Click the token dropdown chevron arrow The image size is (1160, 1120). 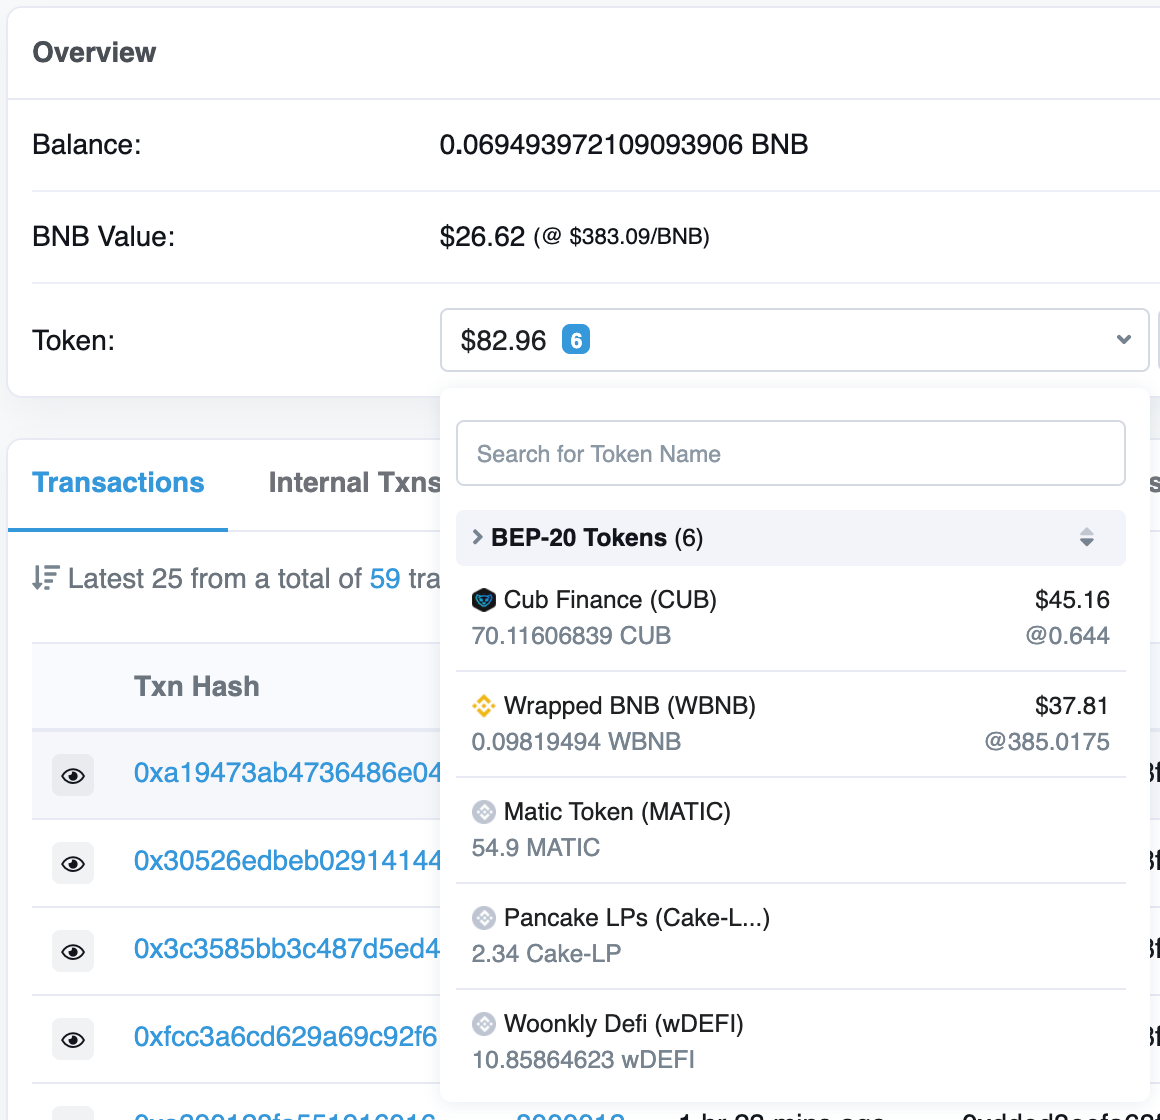[x=1124, y=340]
